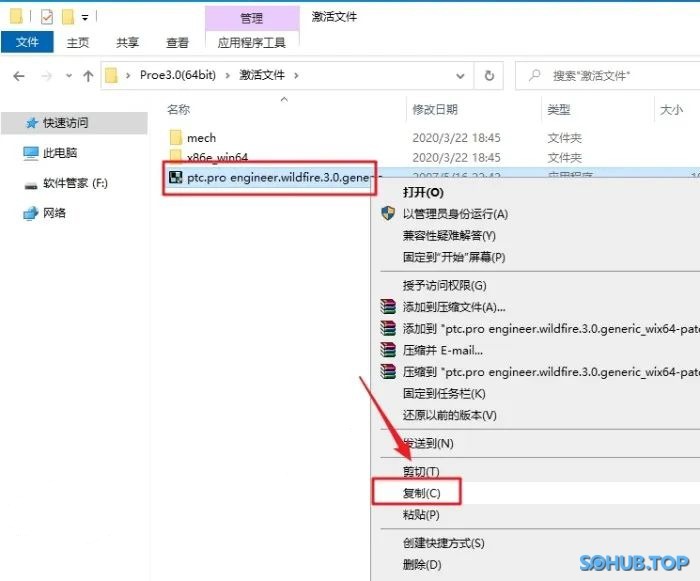Click 激活文件 breadcrumb in address bar
This screenshot has width=700, height=581.
262,75
